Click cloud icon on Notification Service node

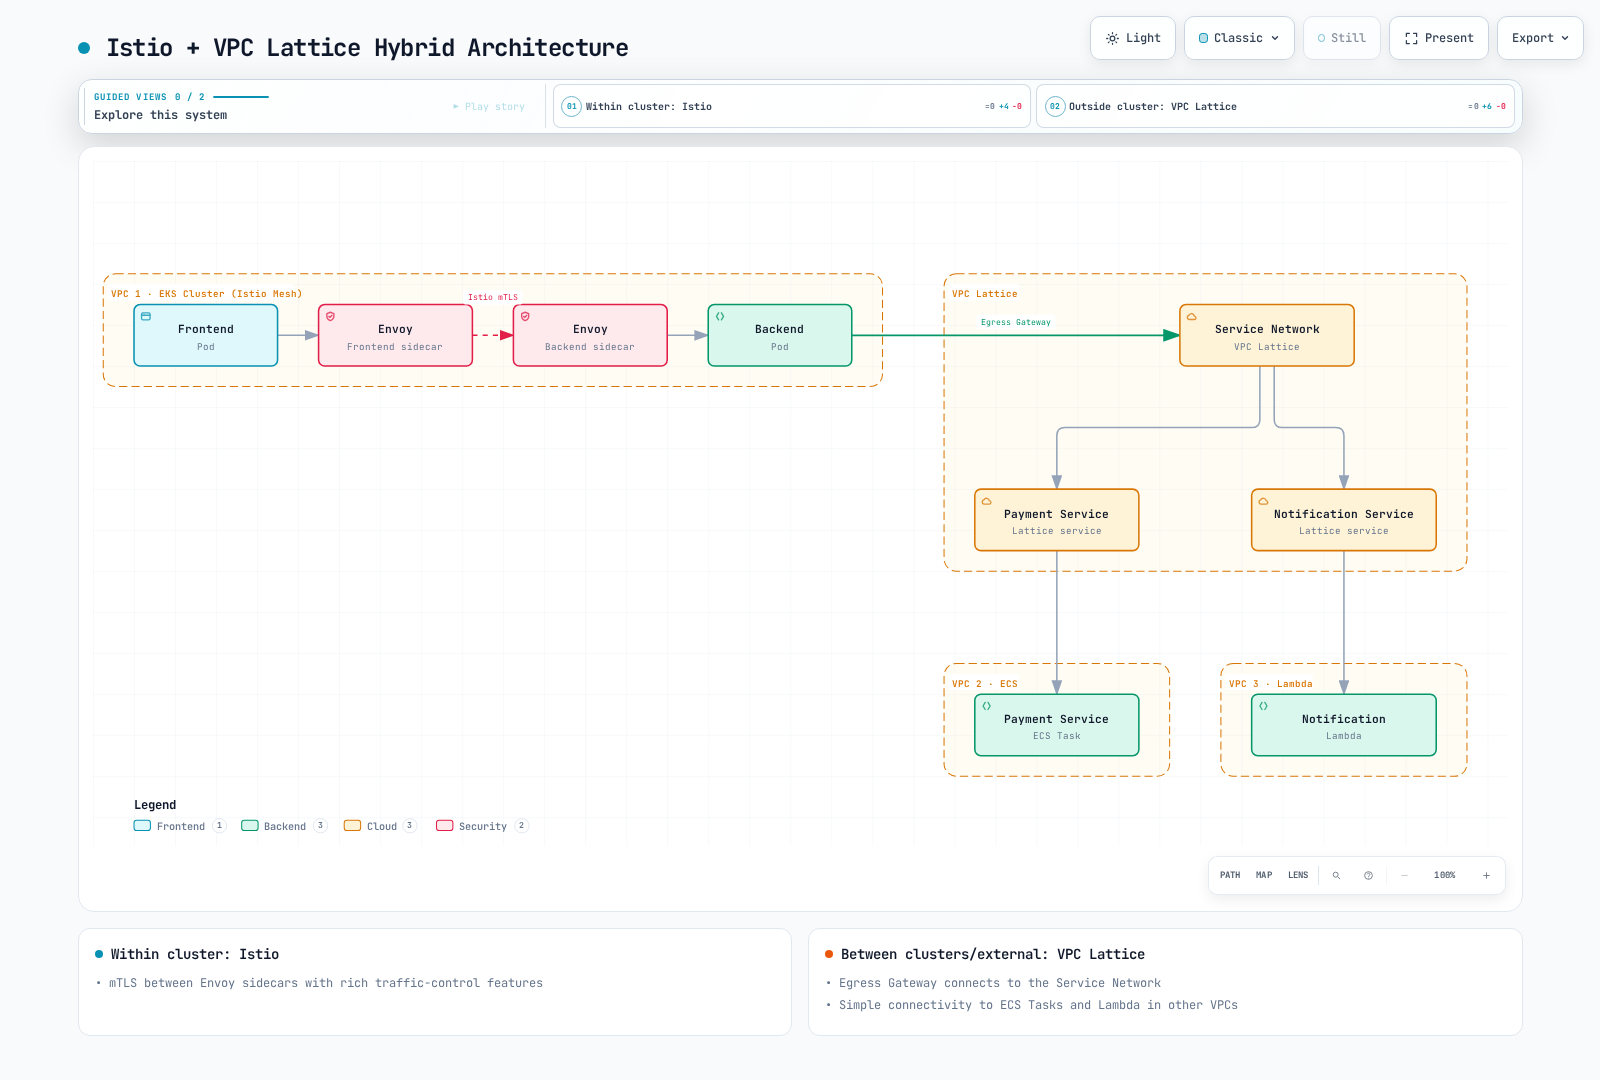click(x=1263, y=501)
